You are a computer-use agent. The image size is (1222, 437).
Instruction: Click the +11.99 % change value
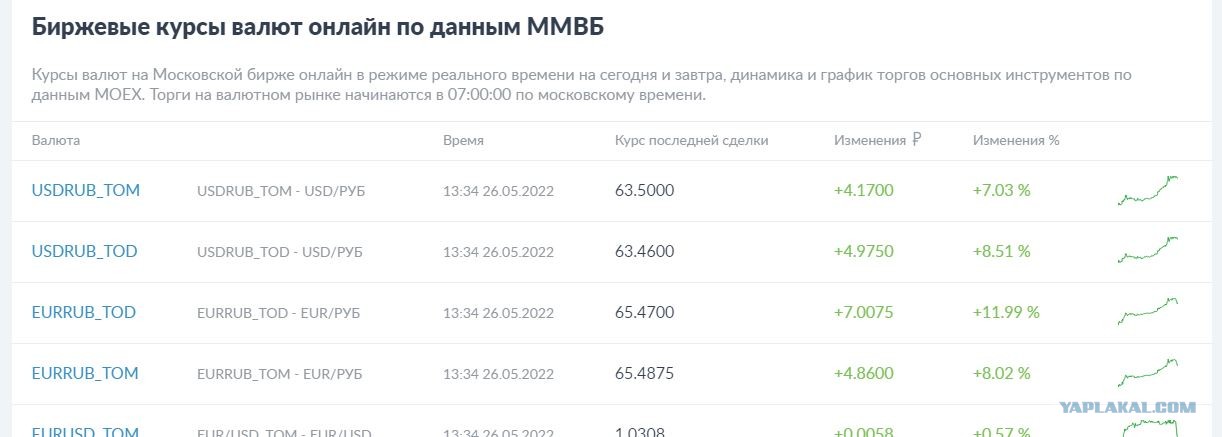[1006, 312]
